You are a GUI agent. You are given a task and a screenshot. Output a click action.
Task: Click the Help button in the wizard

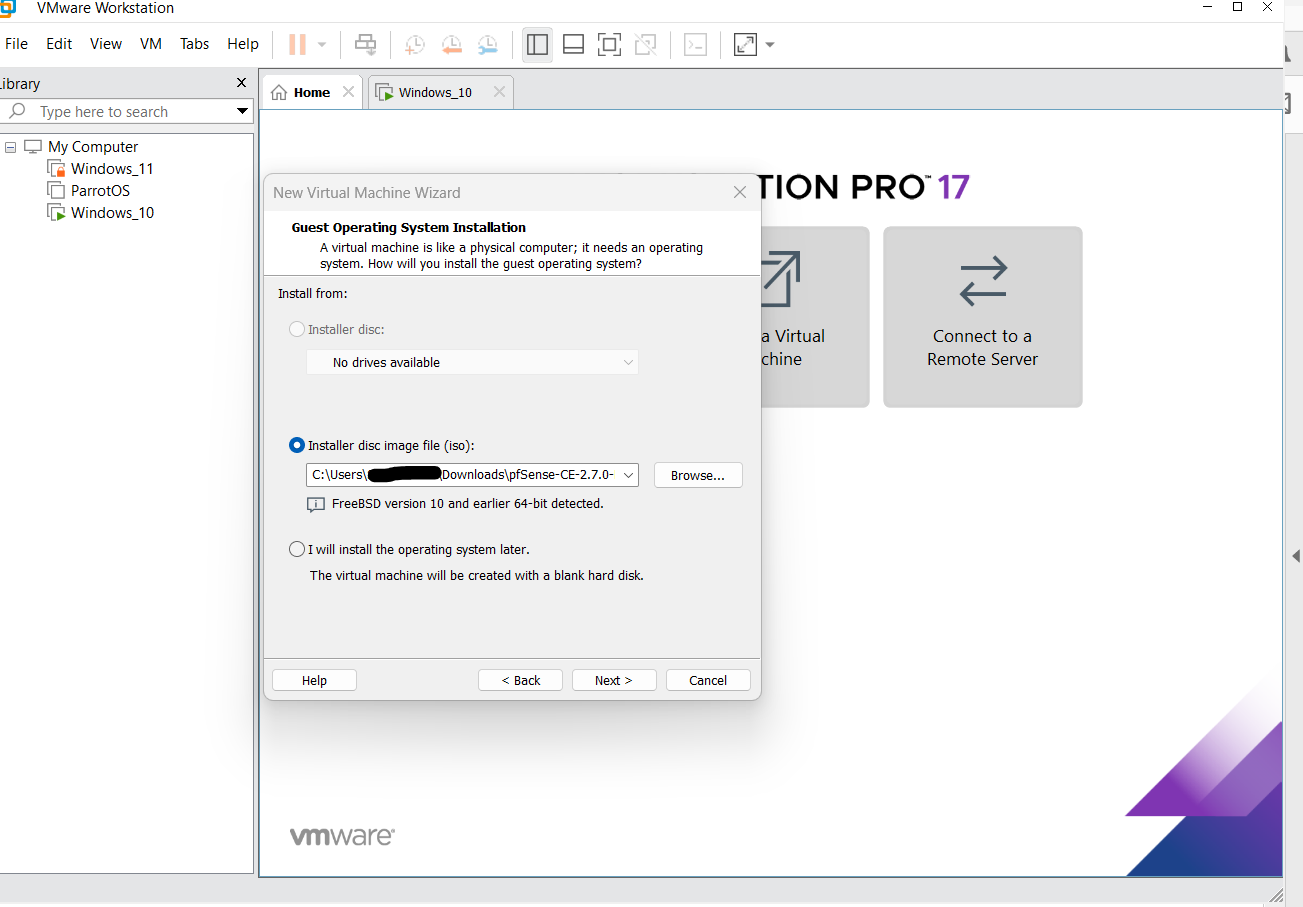tap(314, 680)
